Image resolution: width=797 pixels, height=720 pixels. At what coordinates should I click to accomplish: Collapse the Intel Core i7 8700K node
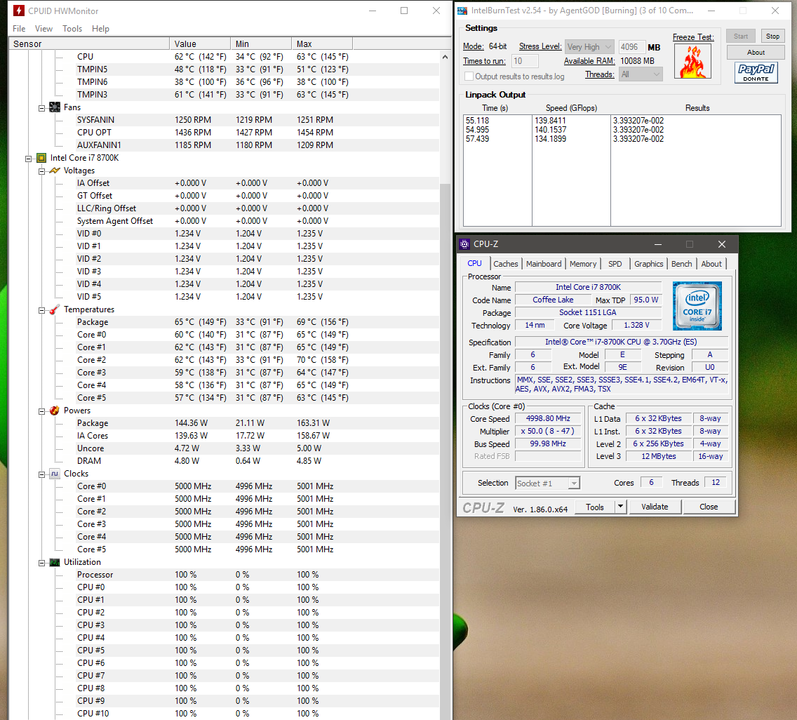(x=29, y=159)
